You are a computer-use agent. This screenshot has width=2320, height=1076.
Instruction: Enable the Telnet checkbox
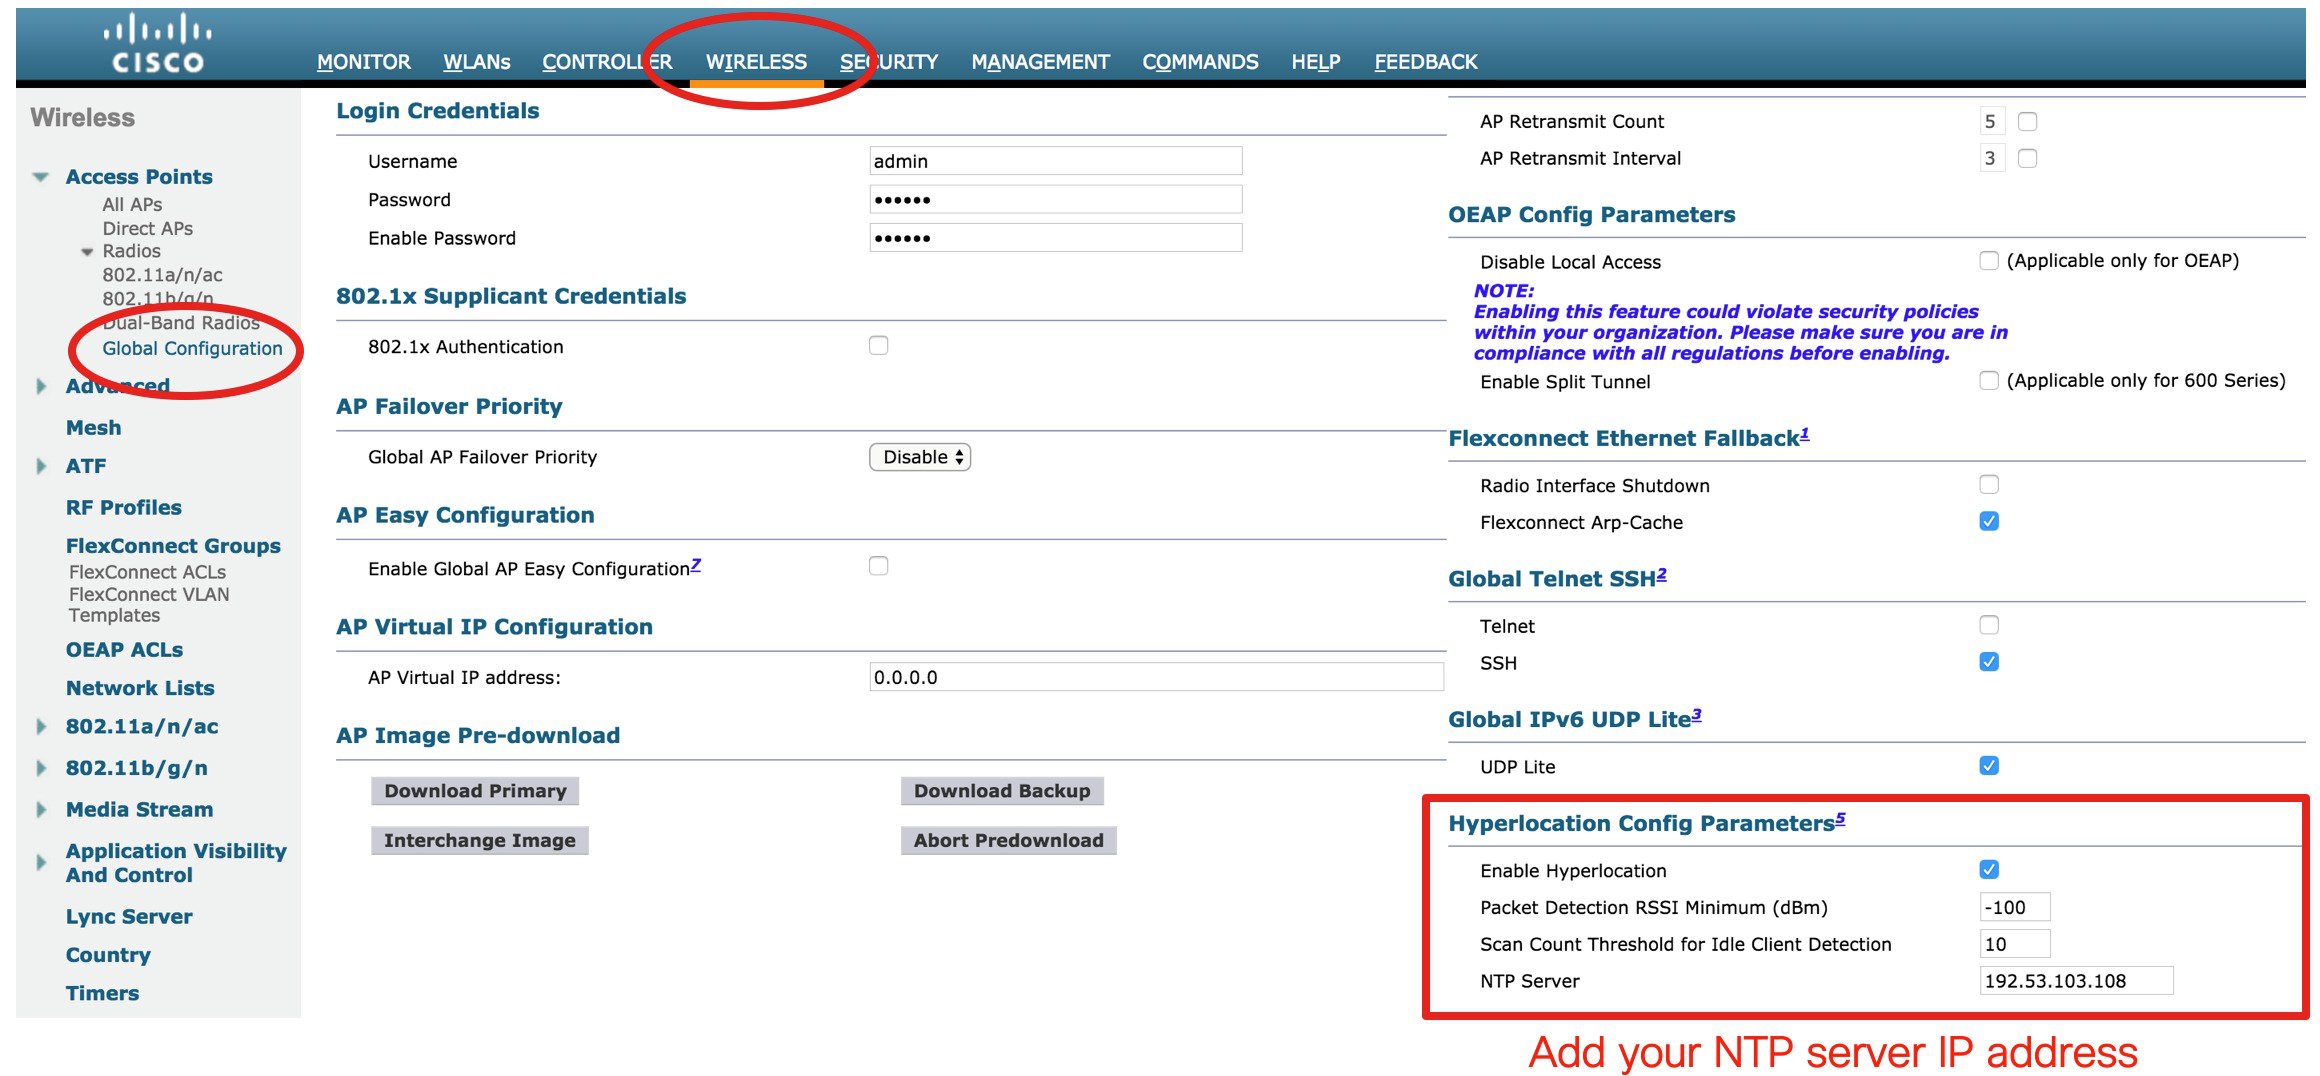[x=1989, y=625]
